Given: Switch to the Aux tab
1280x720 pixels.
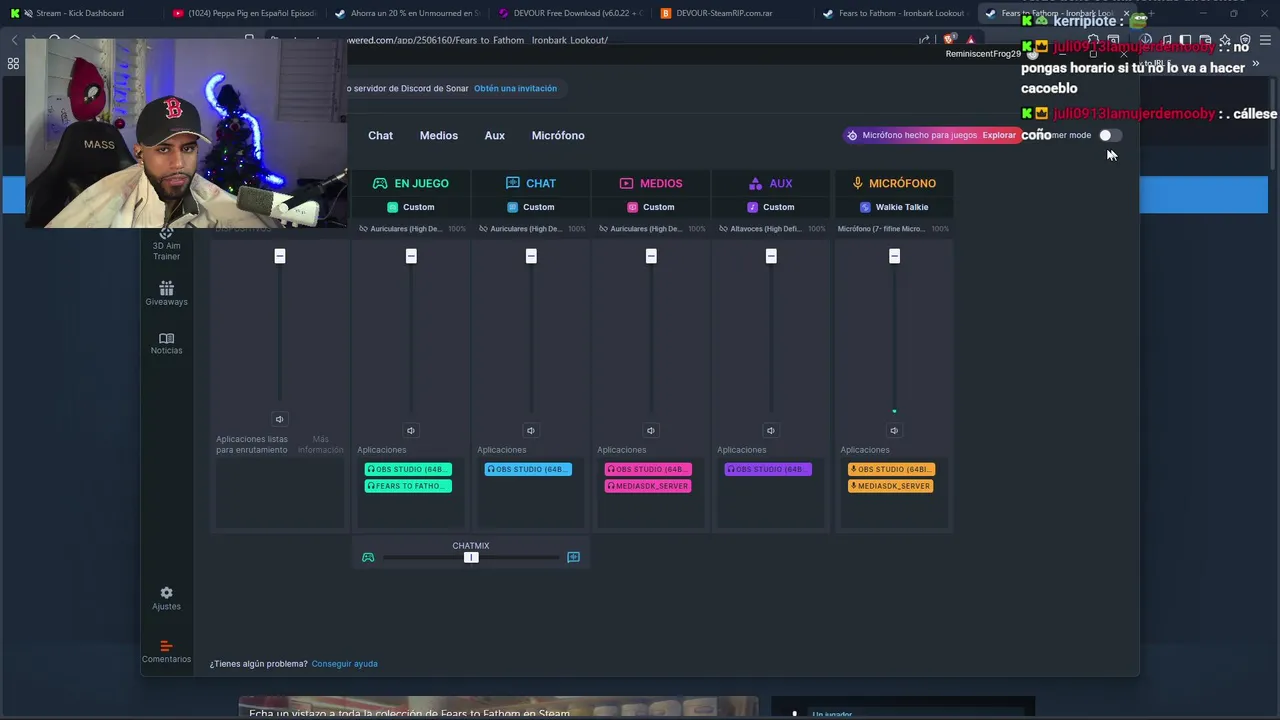Looking at the screenshot, I should 495,135.
